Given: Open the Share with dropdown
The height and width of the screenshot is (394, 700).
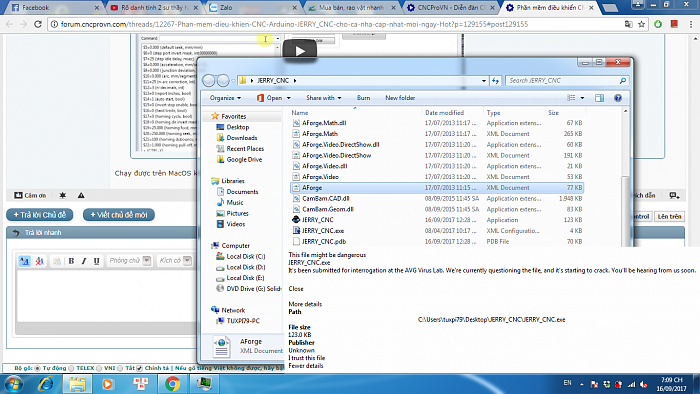Looking at the screenshot, I should click(x=324, y=98).
